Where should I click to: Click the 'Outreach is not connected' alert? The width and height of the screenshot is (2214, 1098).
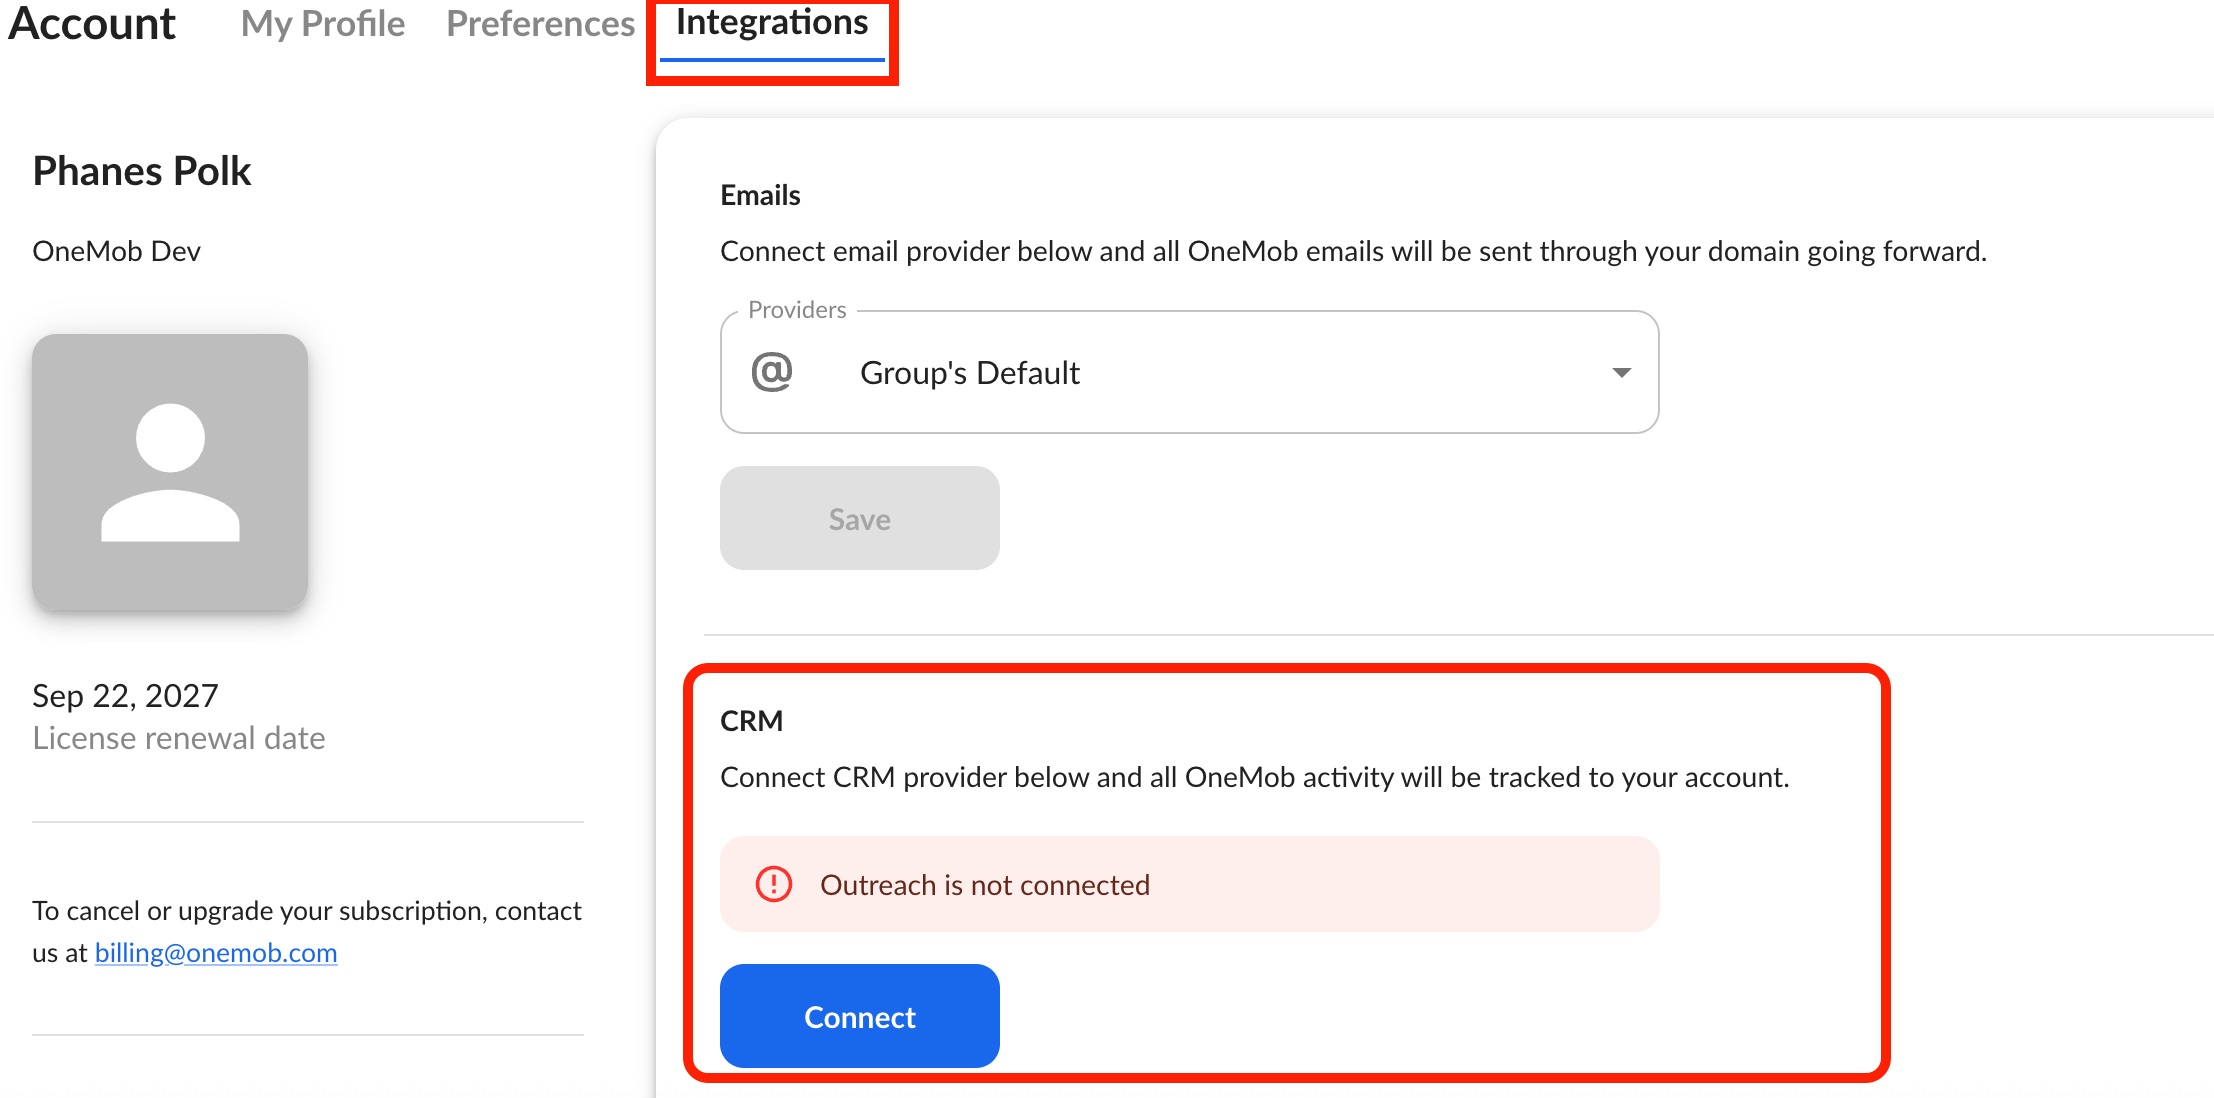1189,884
